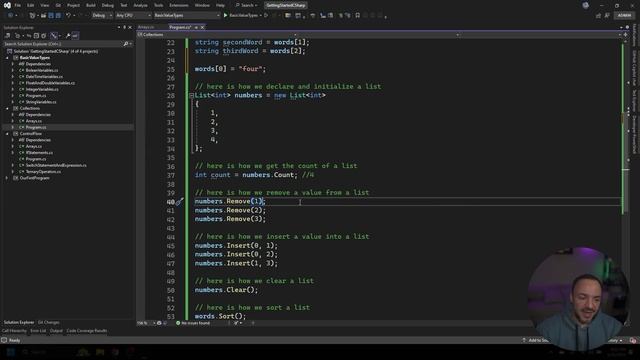This screenshot has height=360, width=640.
Task: Toggle the pin on the Program.cs tab
Action: tap(196, 27)
